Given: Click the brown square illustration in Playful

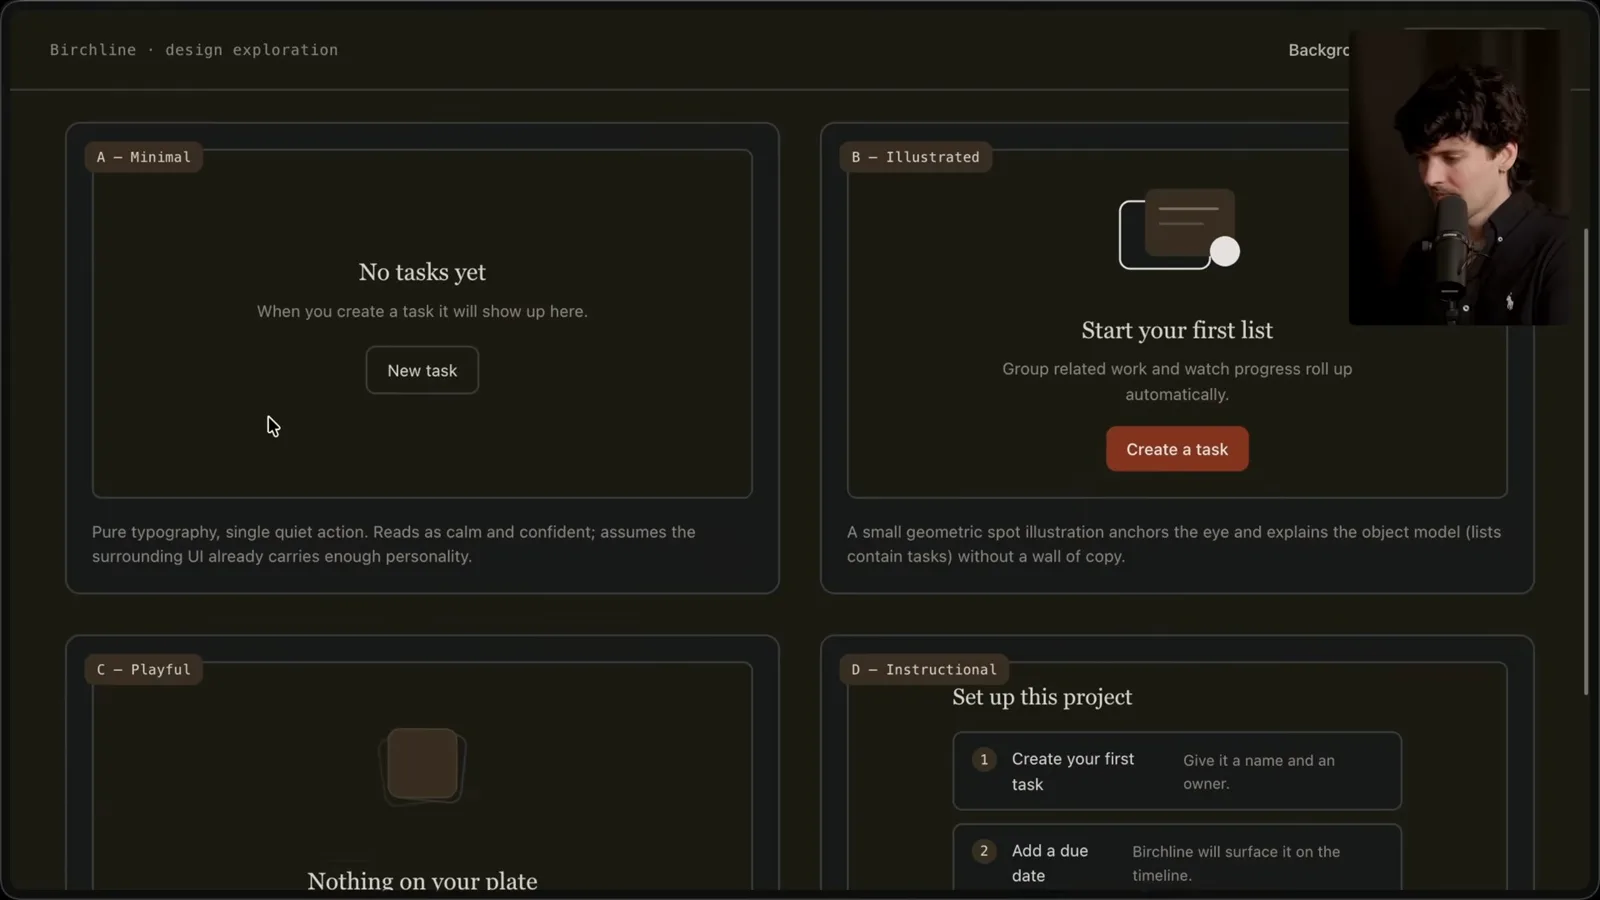Looking at the screenshot, I should pos(422,765).
